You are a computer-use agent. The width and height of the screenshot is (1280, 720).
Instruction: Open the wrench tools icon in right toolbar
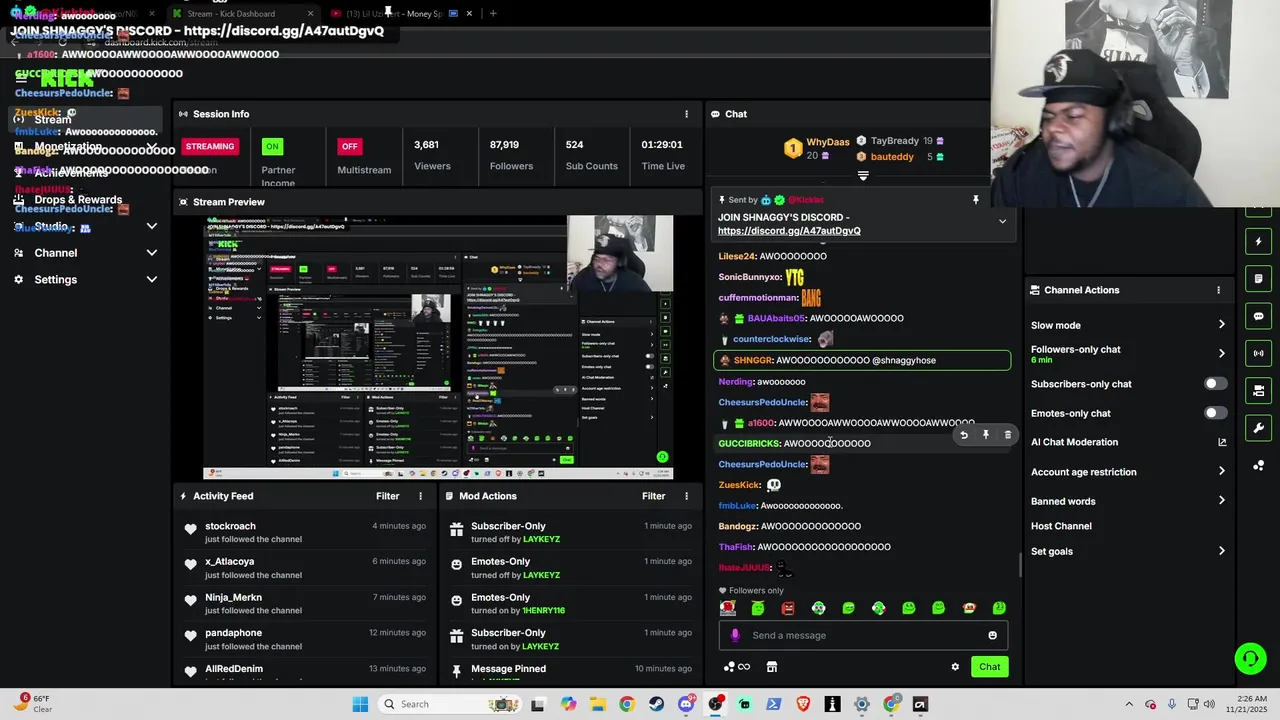1259,428
